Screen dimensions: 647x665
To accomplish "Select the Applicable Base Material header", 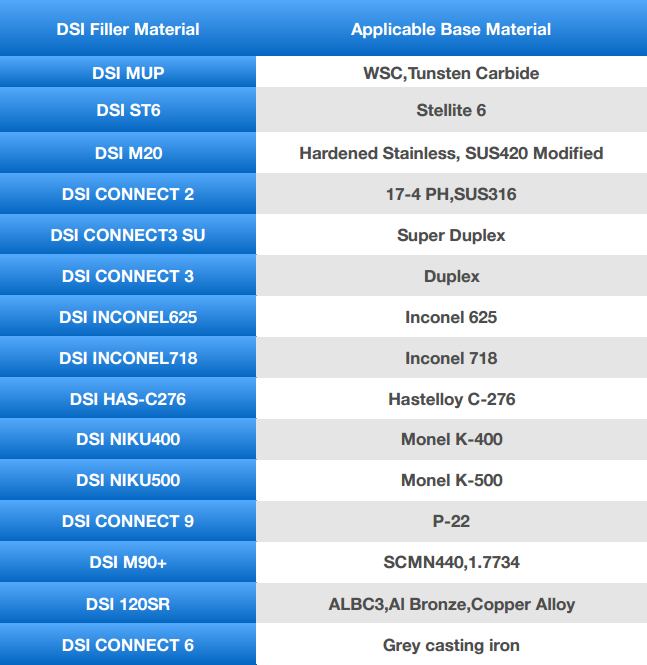I will point(451,29).
